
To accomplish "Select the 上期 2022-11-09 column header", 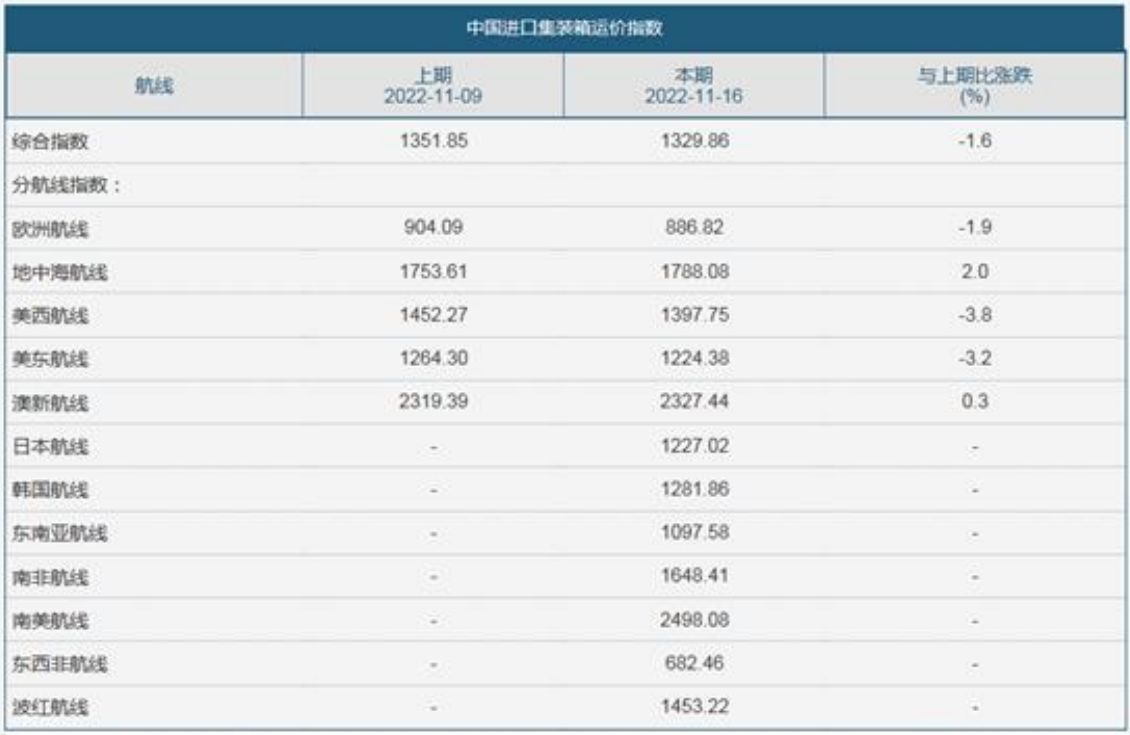I will 433,86.
